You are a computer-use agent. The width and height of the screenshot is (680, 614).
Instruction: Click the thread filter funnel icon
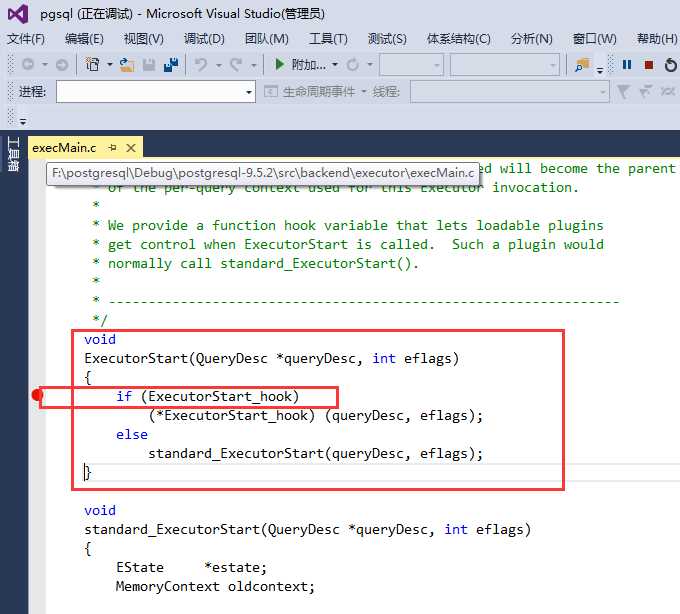[x=623, y=91]
